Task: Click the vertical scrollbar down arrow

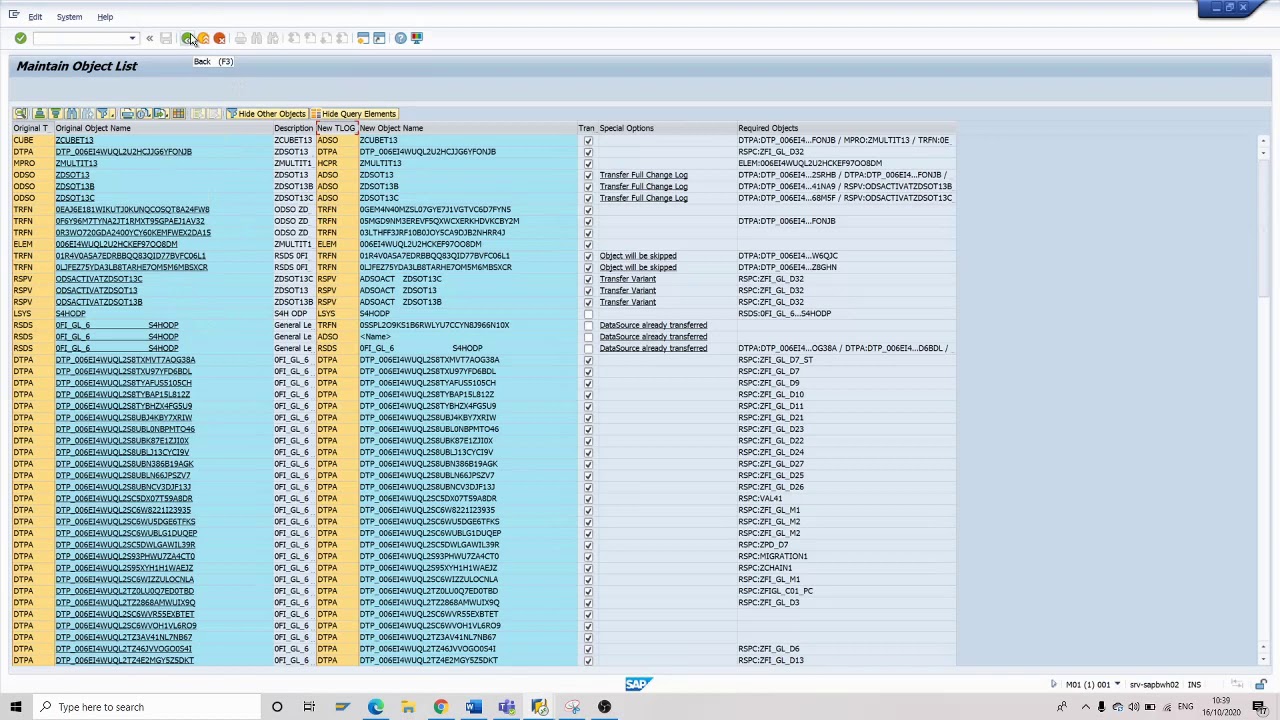Action: 1263,657
